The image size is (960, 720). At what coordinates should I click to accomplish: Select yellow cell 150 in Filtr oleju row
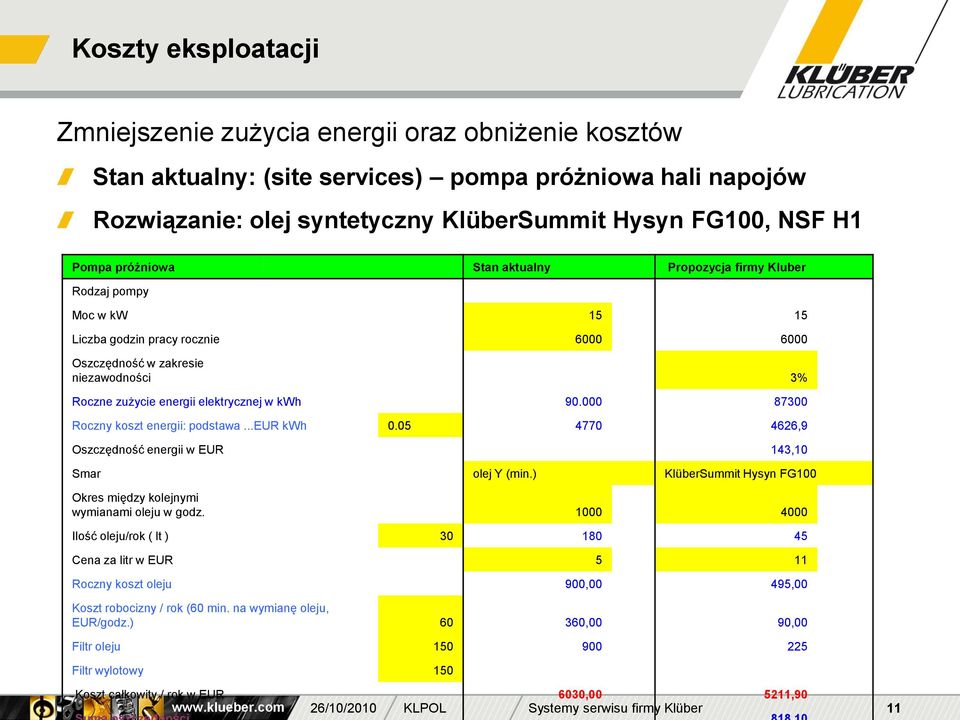pyautogui.click(x=420, y=646)
